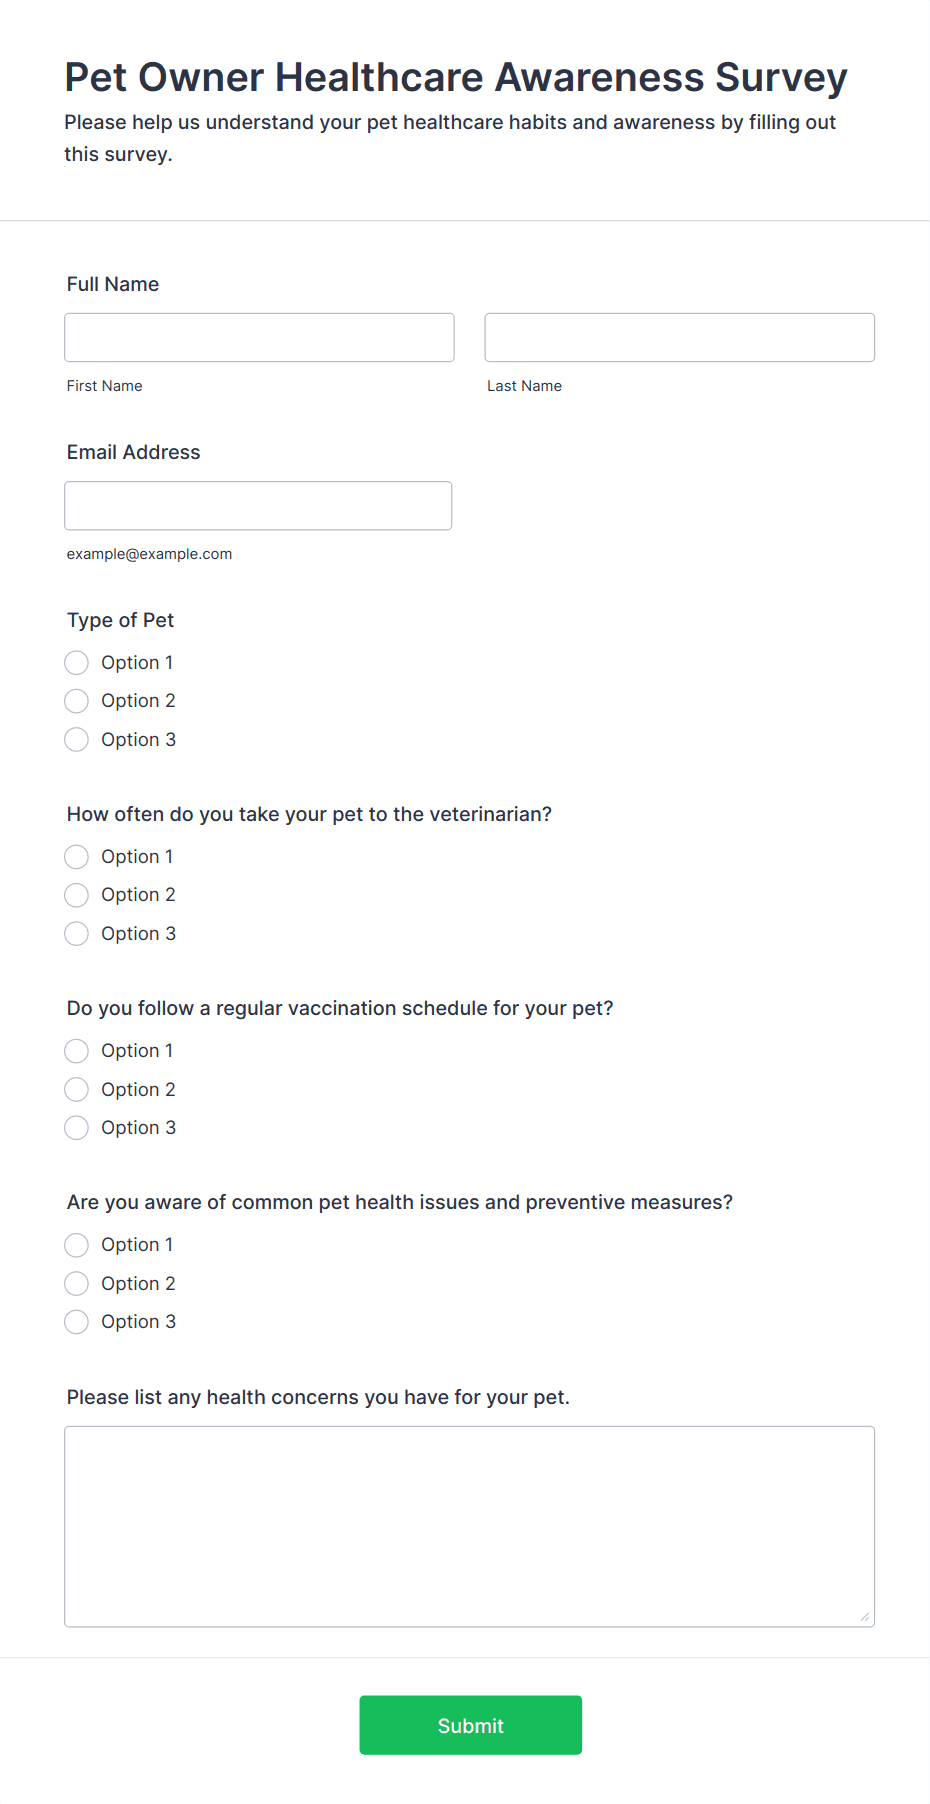Focus the Email Address text box
The image size is (930, 1804).
pyautogui.click(x=258, y=506)
